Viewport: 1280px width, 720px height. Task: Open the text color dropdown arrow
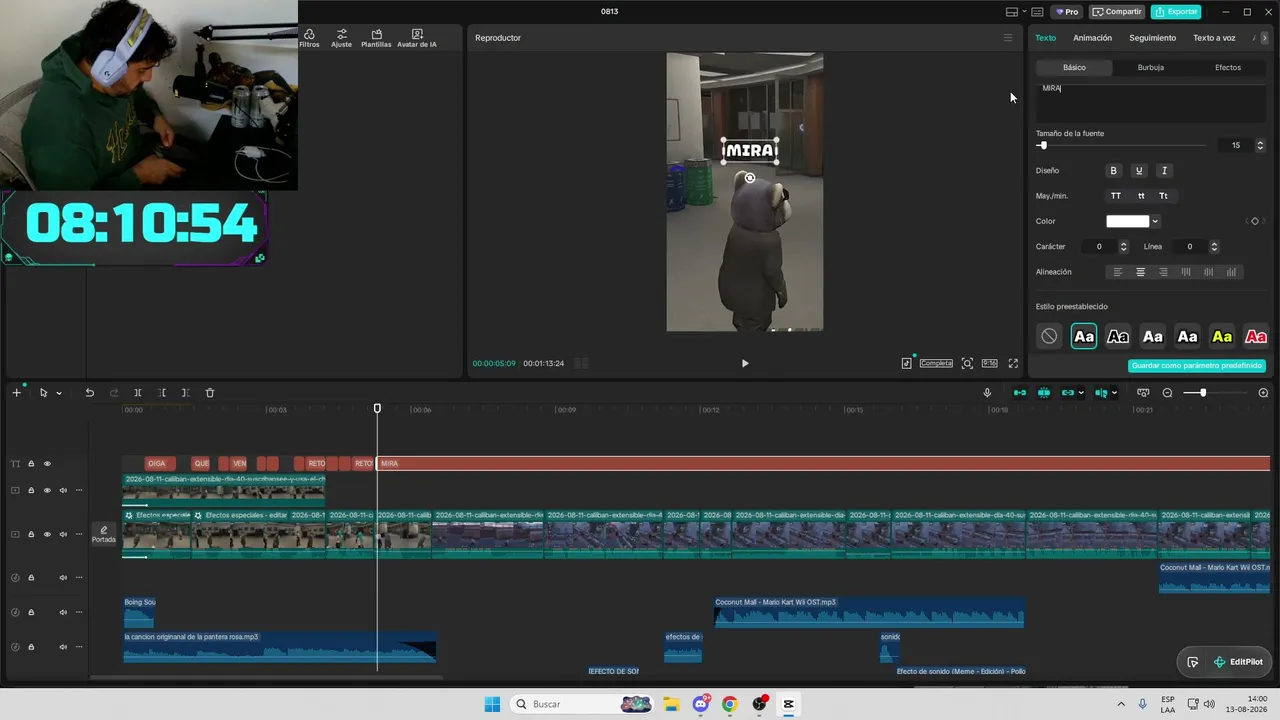(x=1155, y=221)
